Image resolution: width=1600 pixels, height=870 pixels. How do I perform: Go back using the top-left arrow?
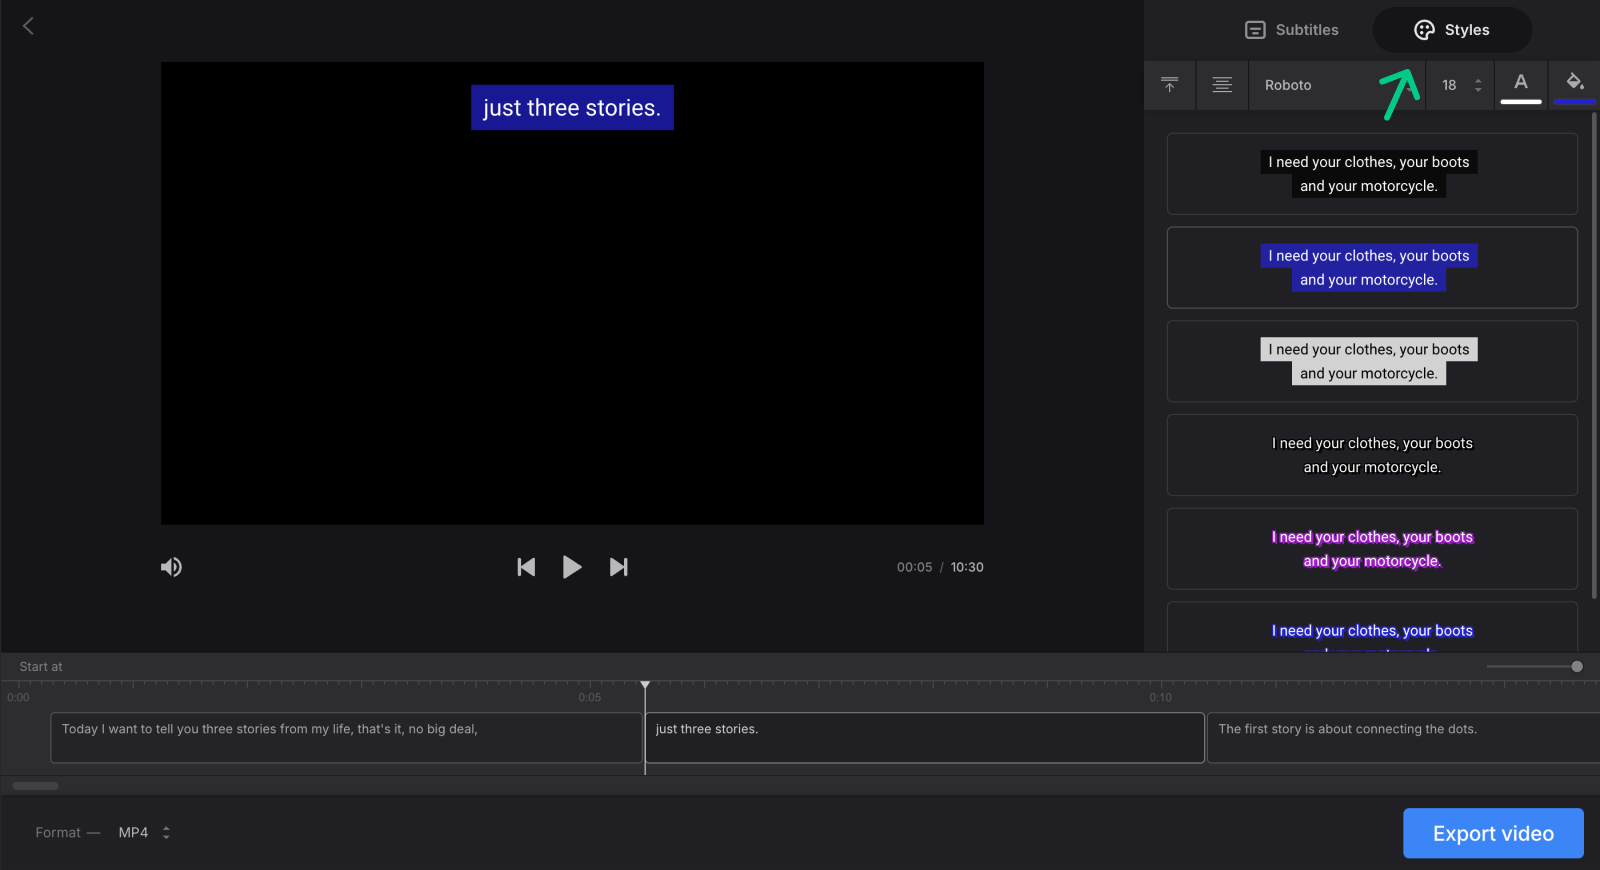pos(28,26)
